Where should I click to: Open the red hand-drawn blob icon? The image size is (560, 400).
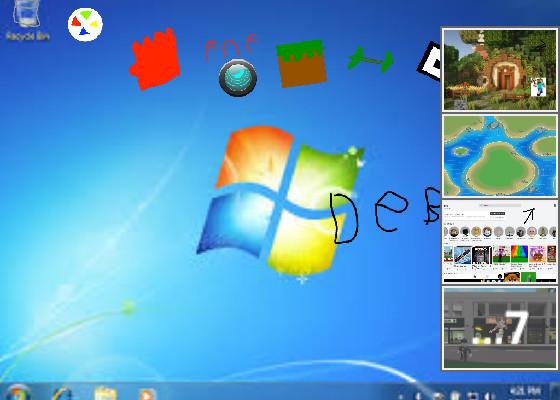coord(155,59)
